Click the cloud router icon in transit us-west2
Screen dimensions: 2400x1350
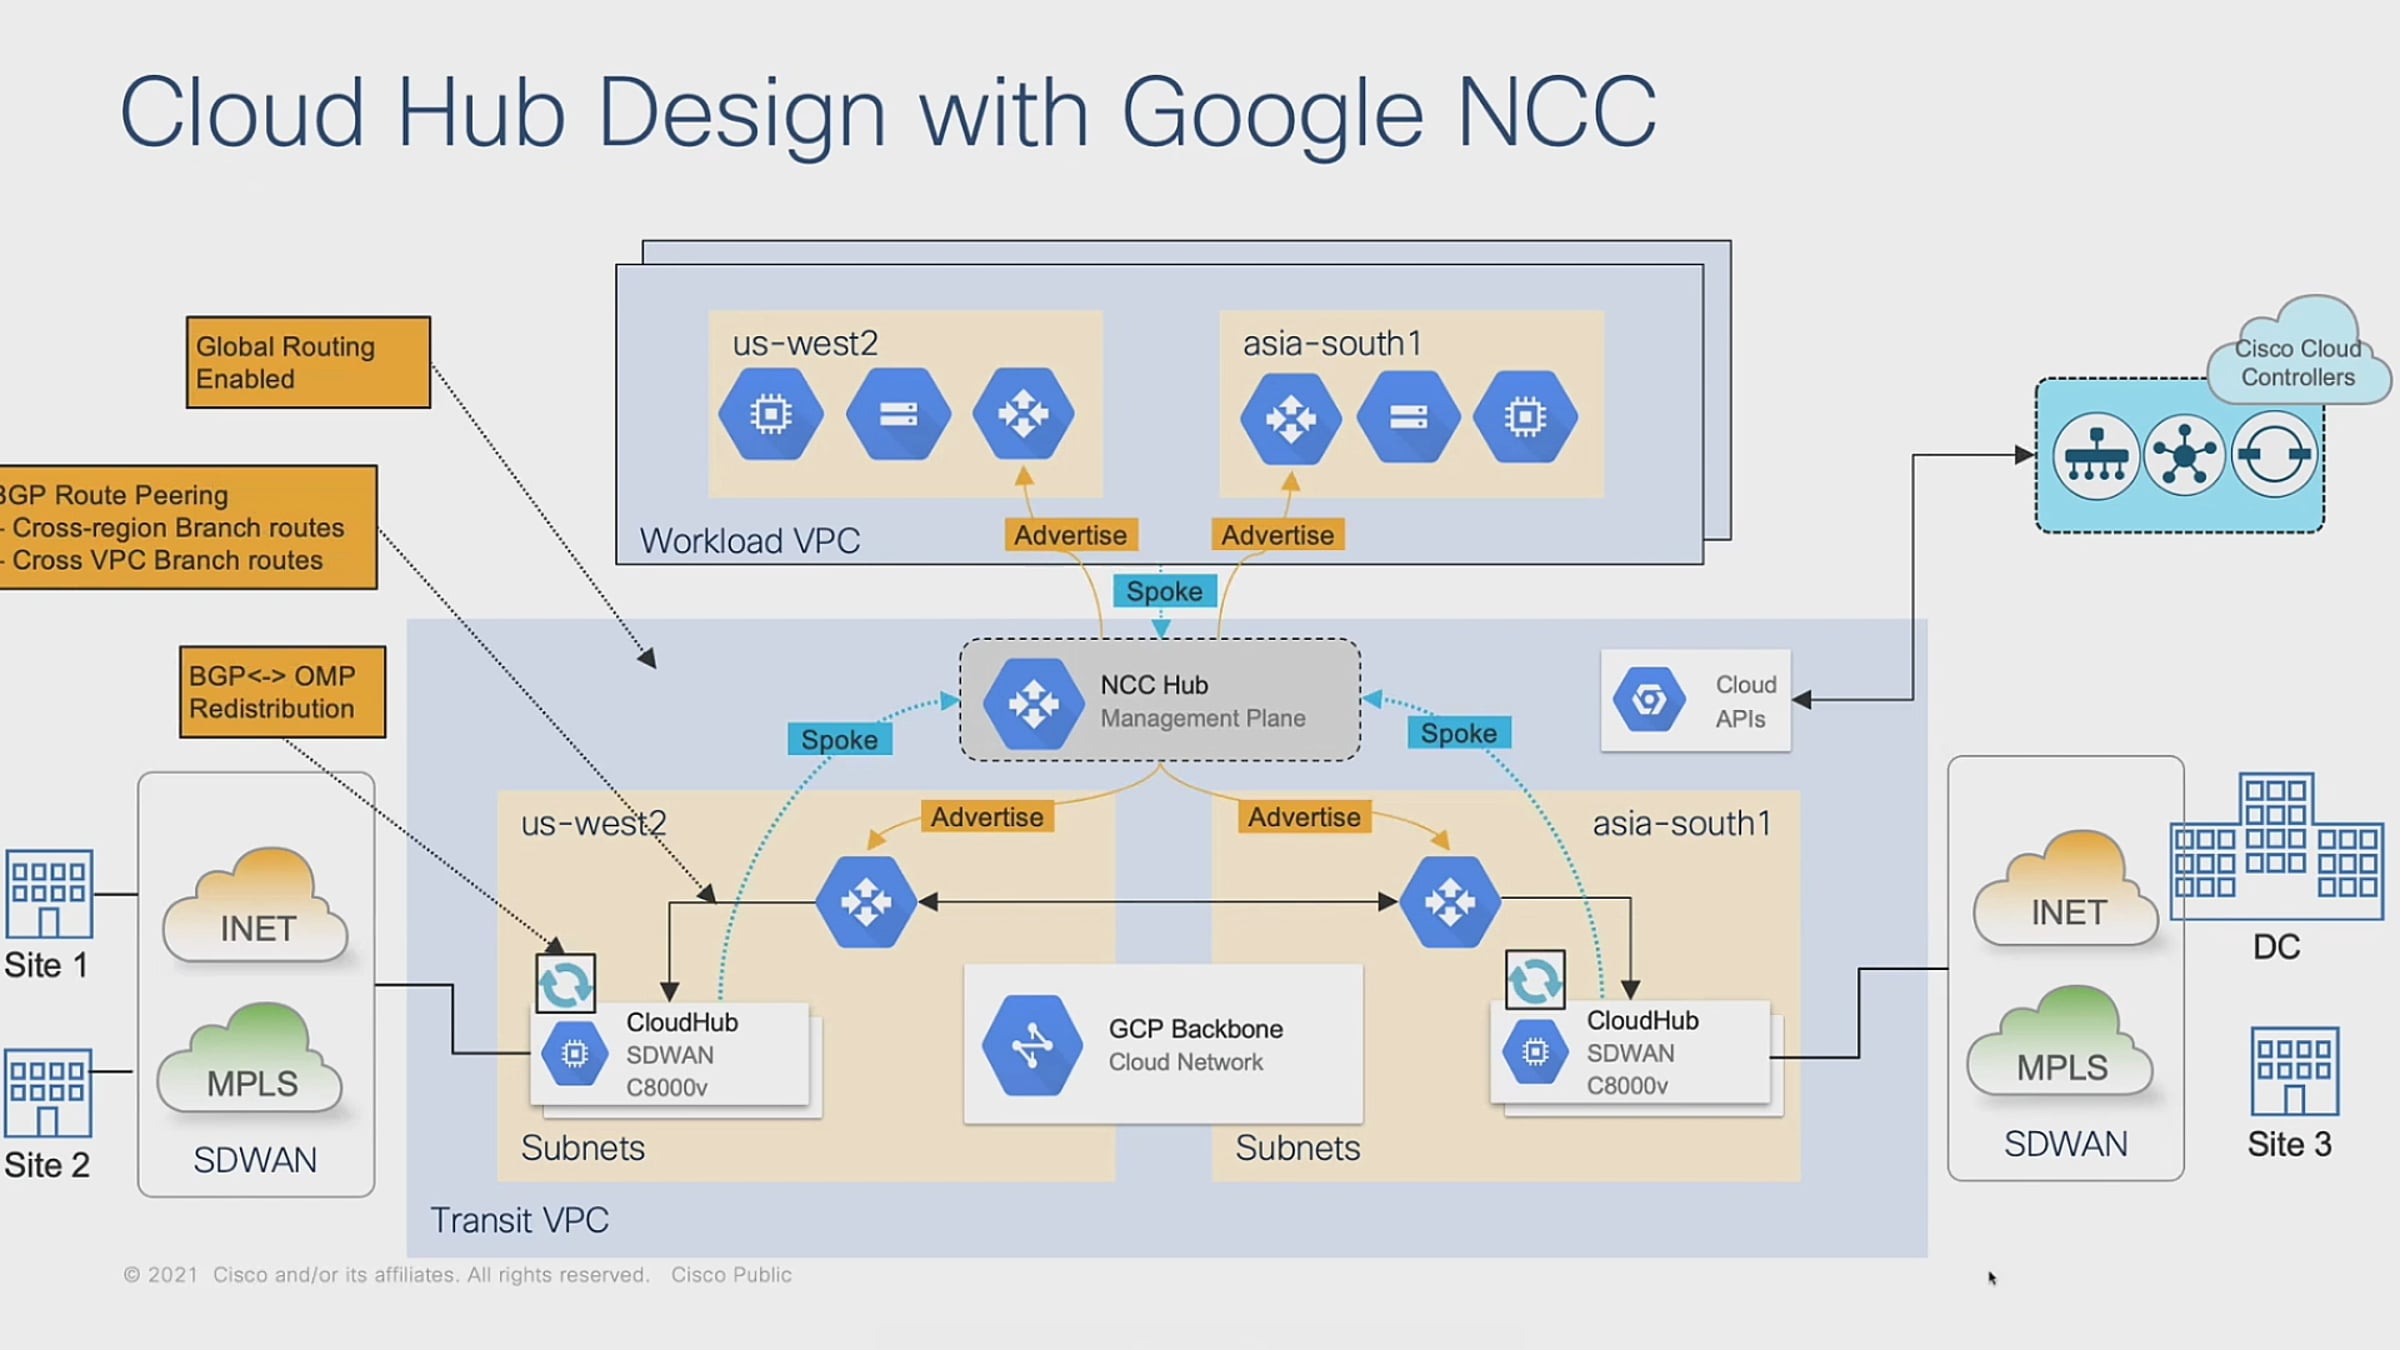coord(866,902)
